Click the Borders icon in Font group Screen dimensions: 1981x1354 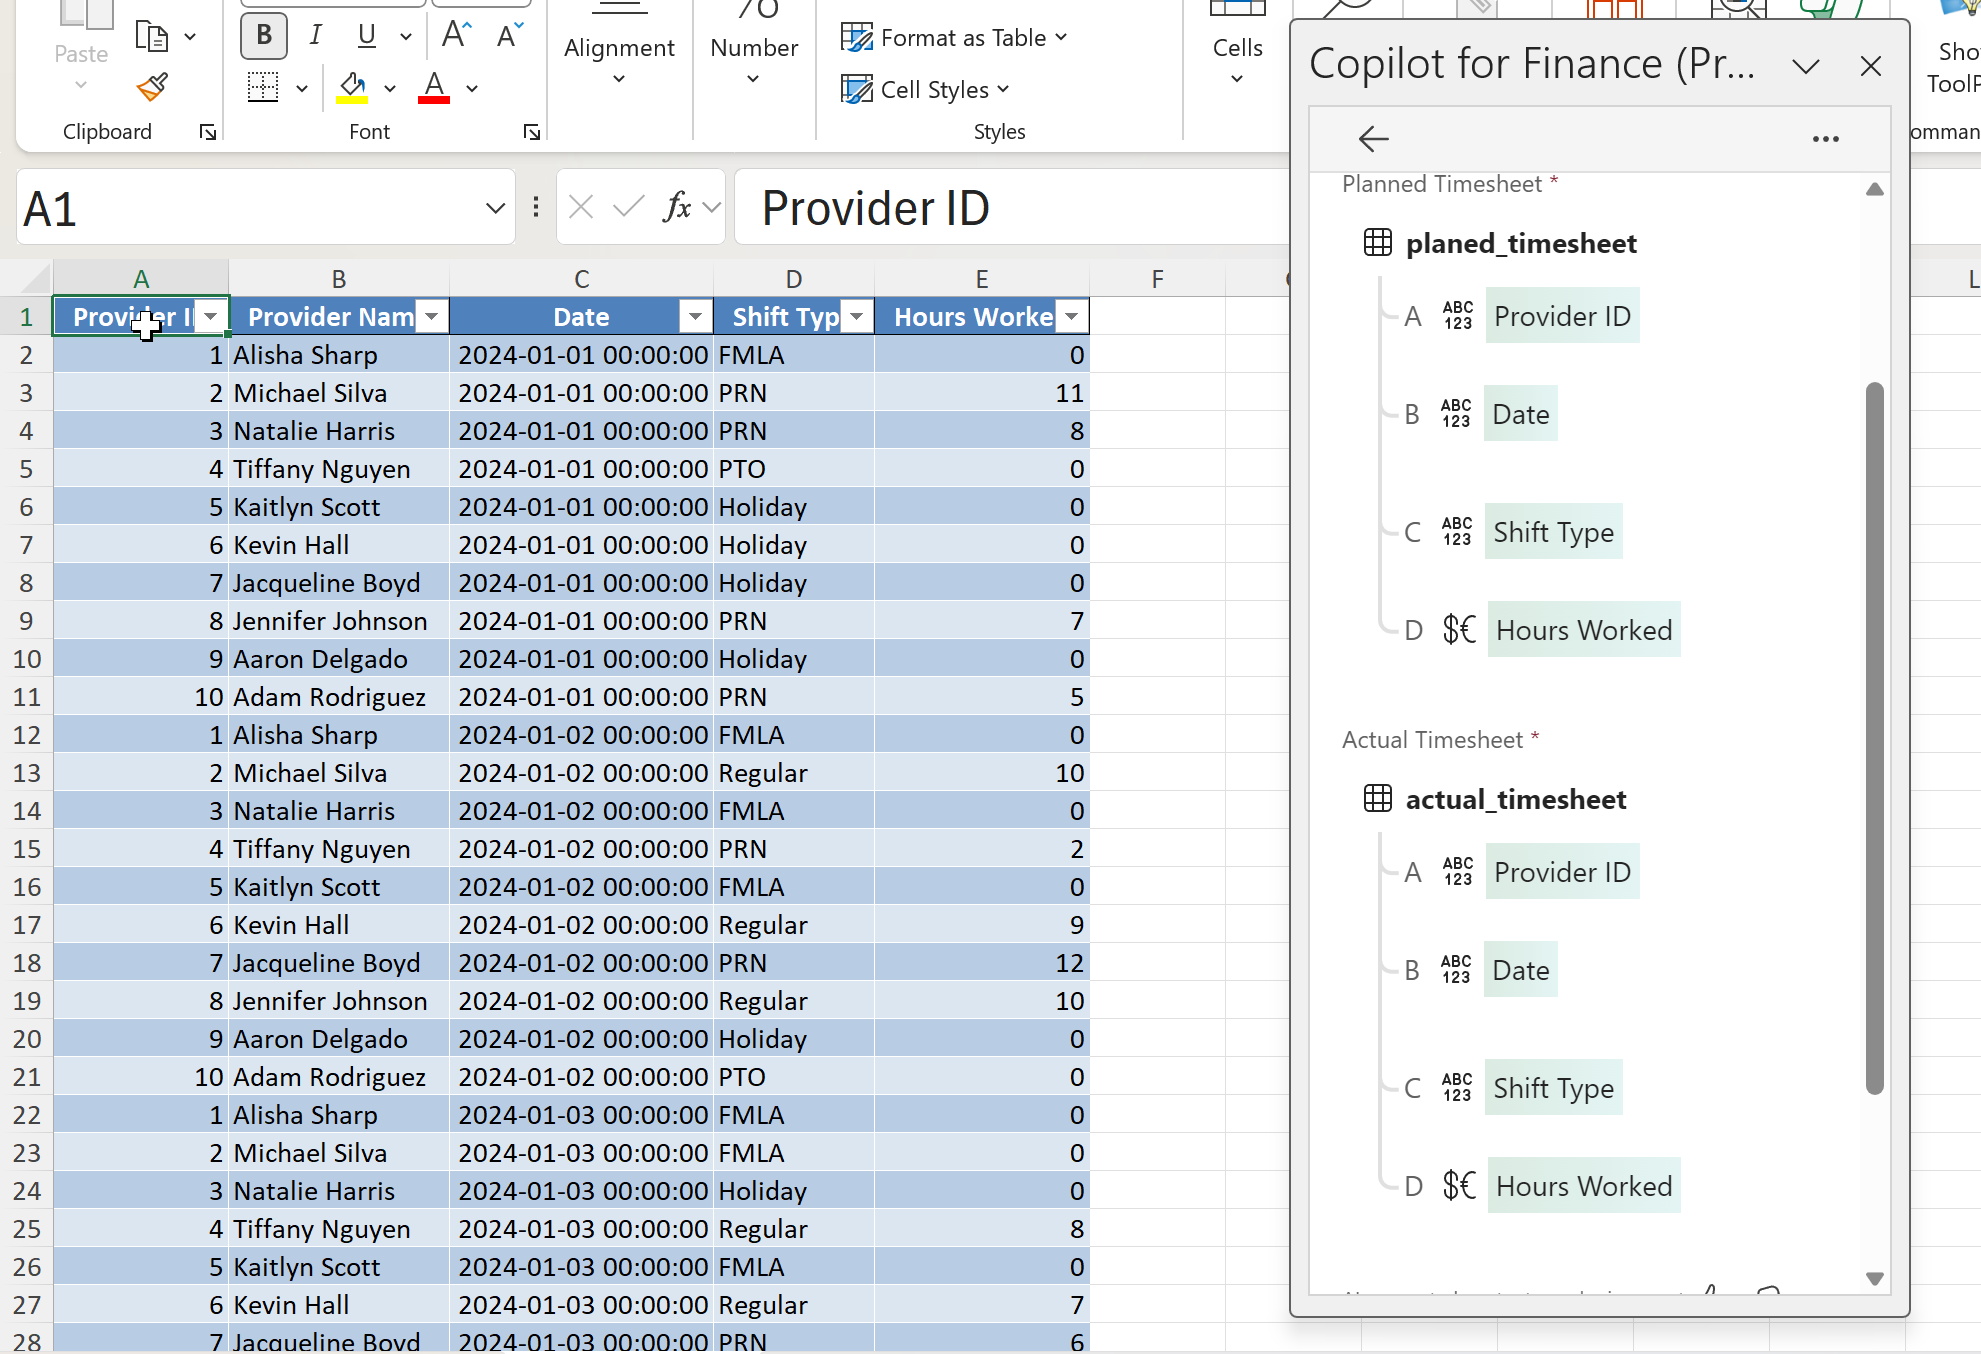[263, 88]
